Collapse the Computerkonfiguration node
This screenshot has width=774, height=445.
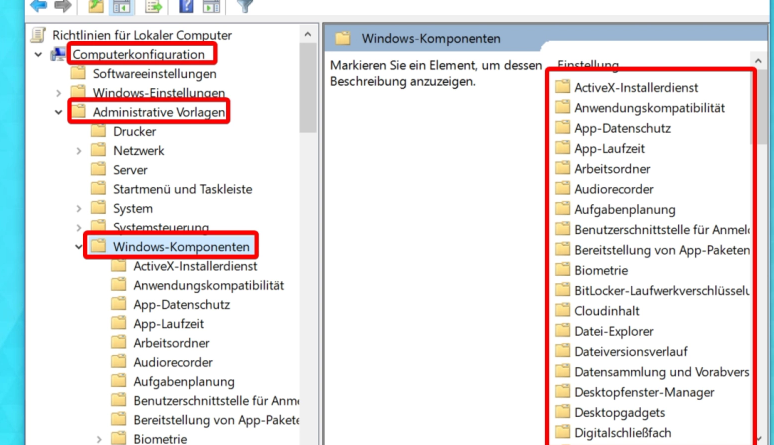point(39,54)
